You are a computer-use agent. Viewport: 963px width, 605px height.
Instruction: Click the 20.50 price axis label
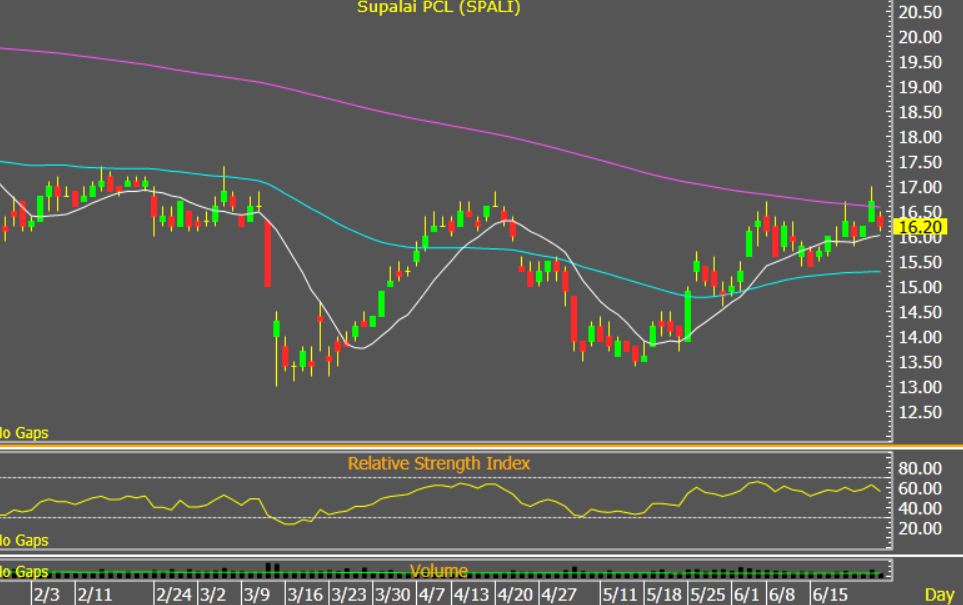coord(920,12)
